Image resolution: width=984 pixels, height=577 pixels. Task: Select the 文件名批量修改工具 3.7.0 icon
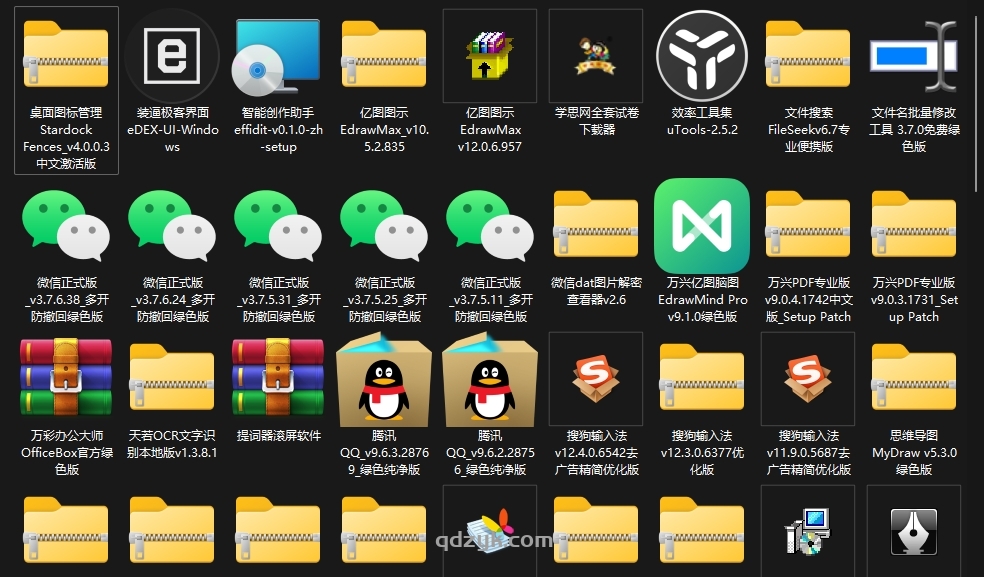[x=913, y=55]
